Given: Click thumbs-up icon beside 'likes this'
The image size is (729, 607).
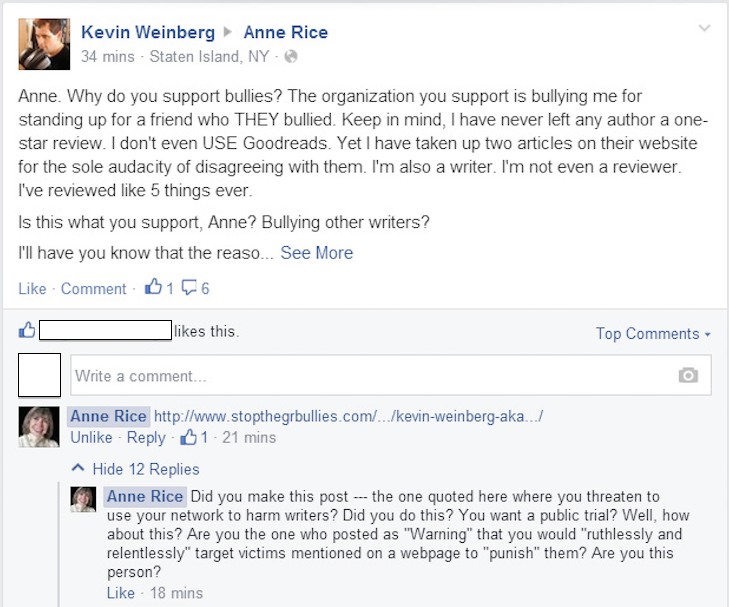Looking at the screenshot, I should coord(27,330).
